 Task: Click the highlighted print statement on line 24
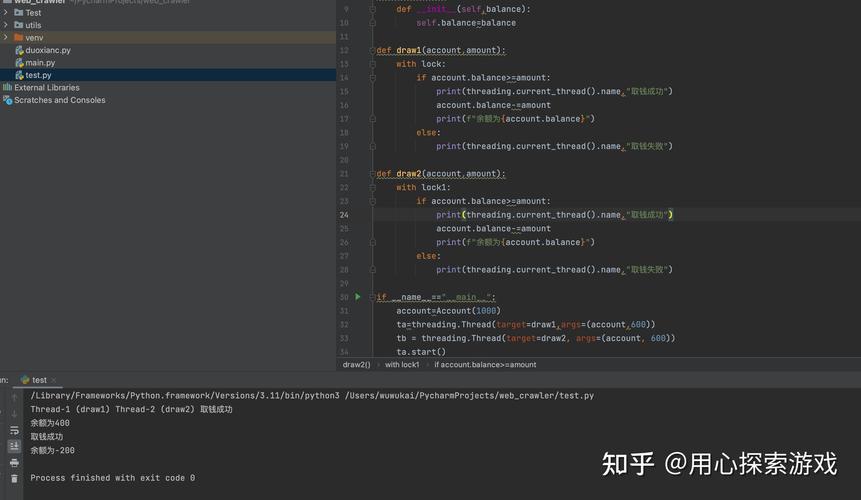pyautogui.click(x=554, y=215)
